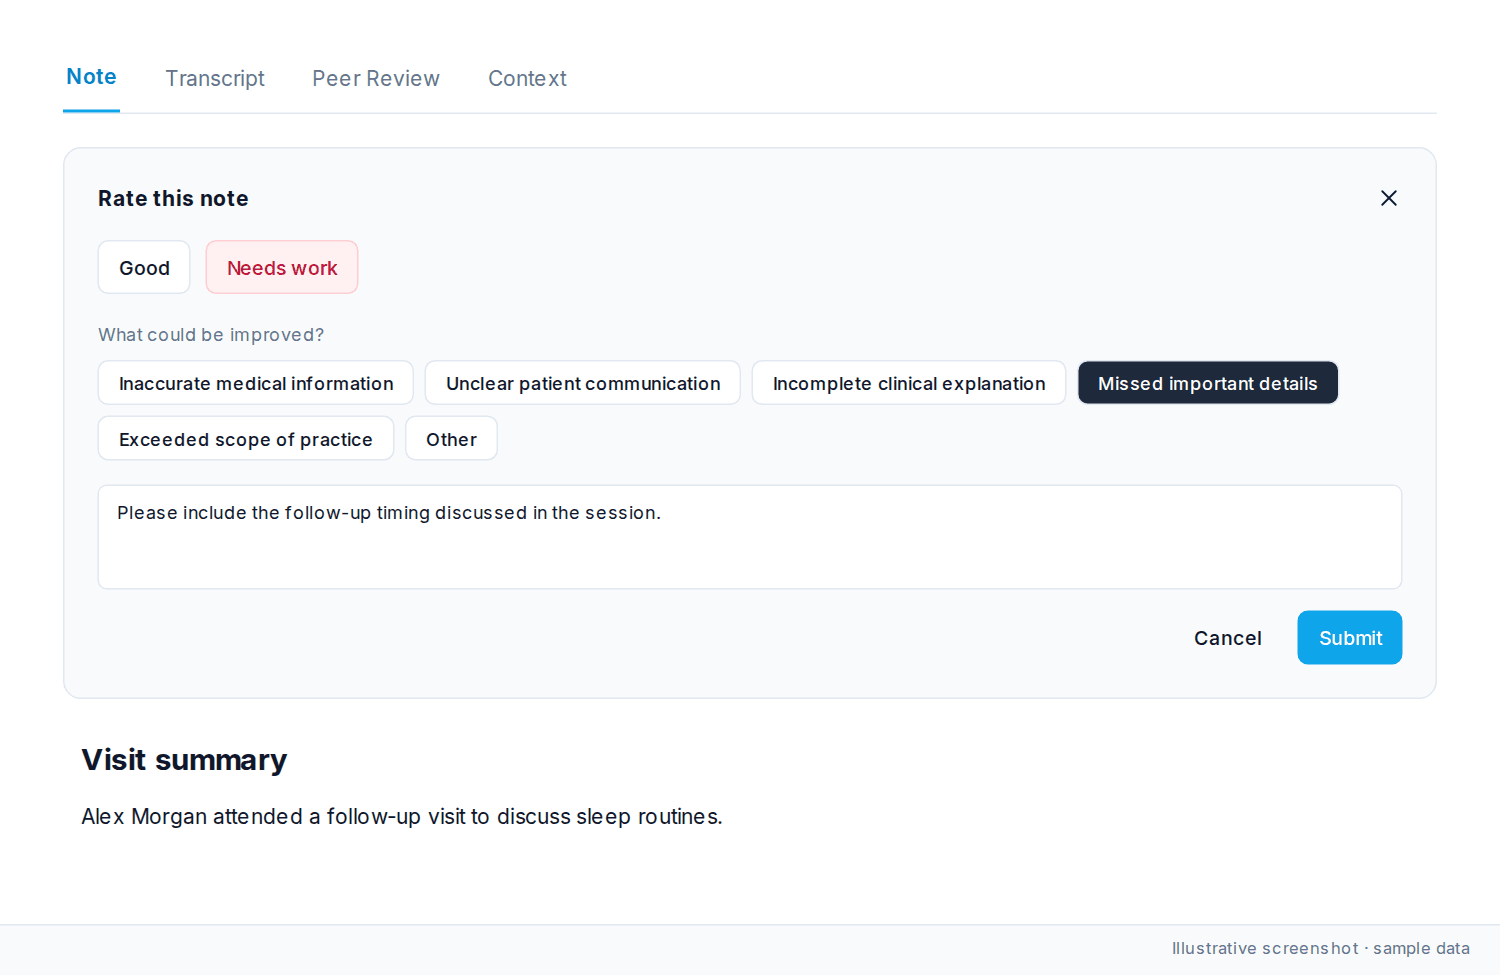The height and width of the screenshot is (975, 1500).
Task: Toggle Exceeded scope of practice chip
Action: coord(246,439)
